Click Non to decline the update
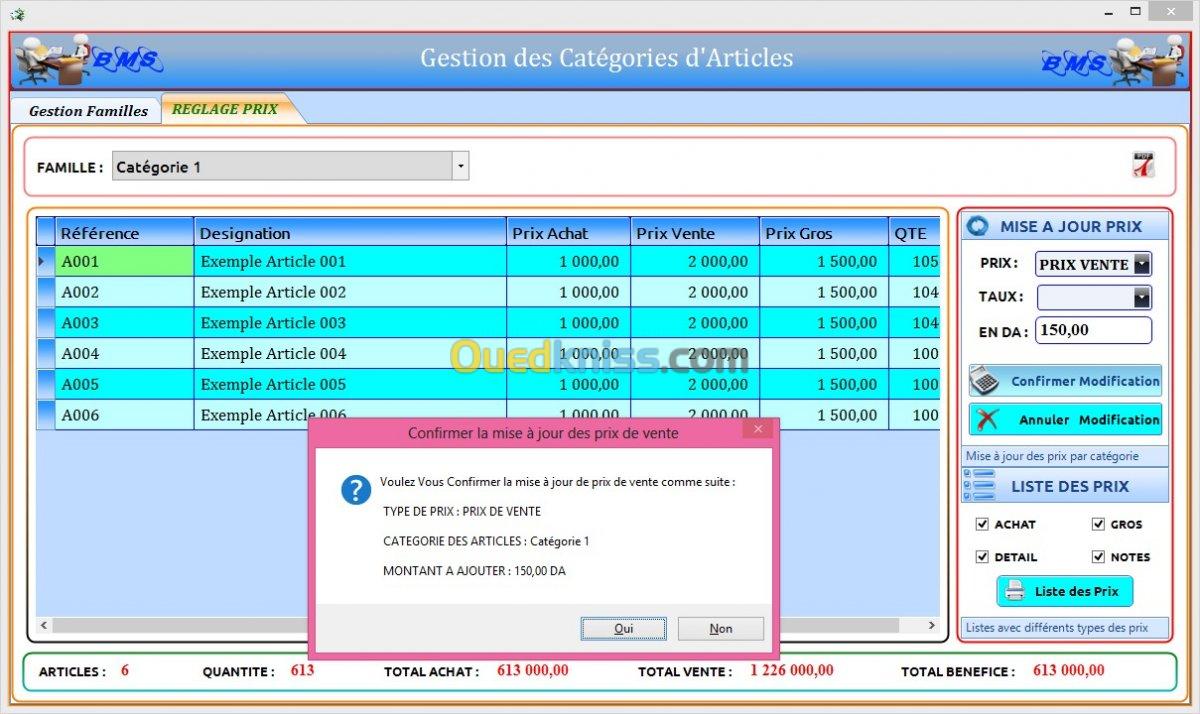Viewport: 1200px width, 714px height. click(x=720, y=628)
